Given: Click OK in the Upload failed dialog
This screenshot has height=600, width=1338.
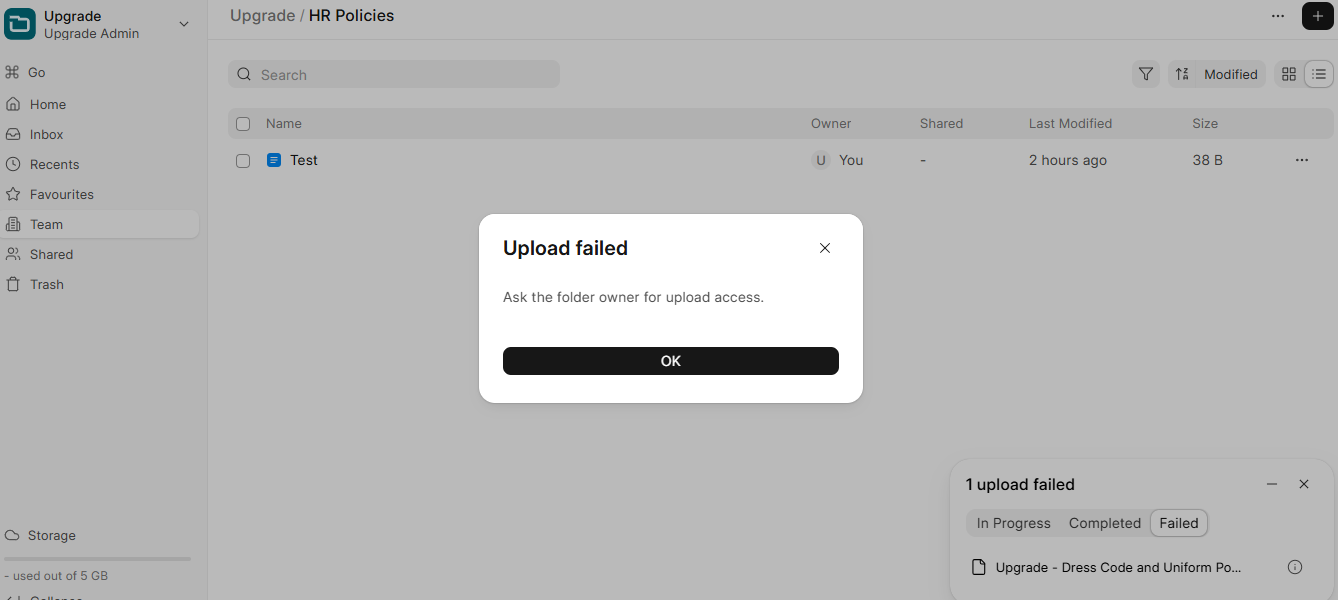Looking at the screenshot, I should pos(671,361).
